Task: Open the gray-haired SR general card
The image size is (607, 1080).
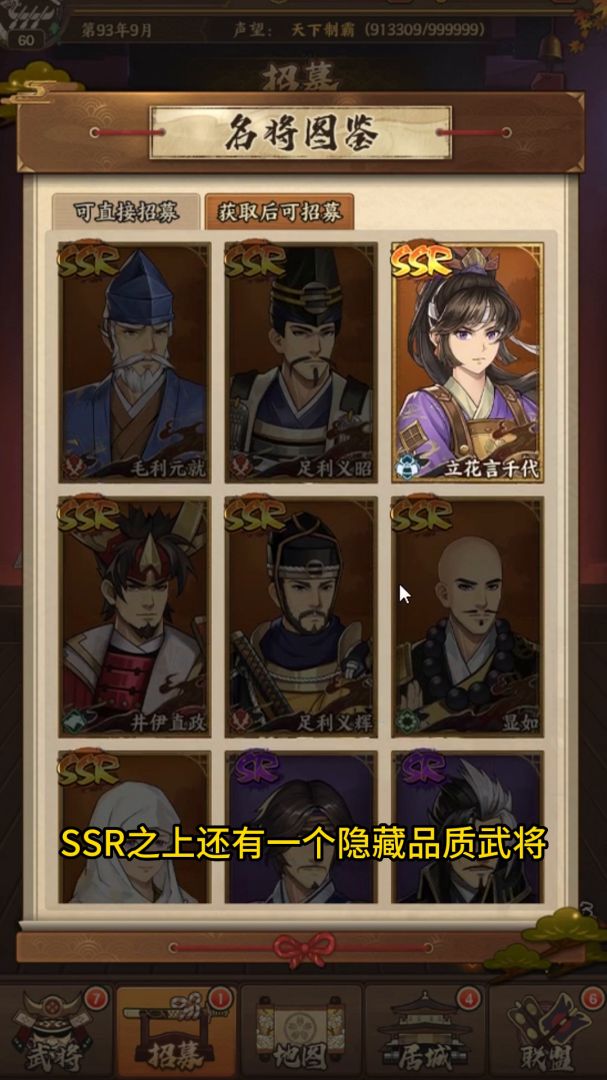Action: pyautogui.click(x=467, y=827)
